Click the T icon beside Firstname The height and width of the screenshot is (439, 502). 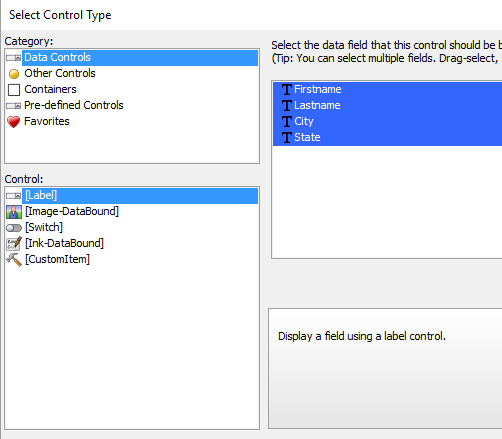pyautogui.click(x=287, y=90)
